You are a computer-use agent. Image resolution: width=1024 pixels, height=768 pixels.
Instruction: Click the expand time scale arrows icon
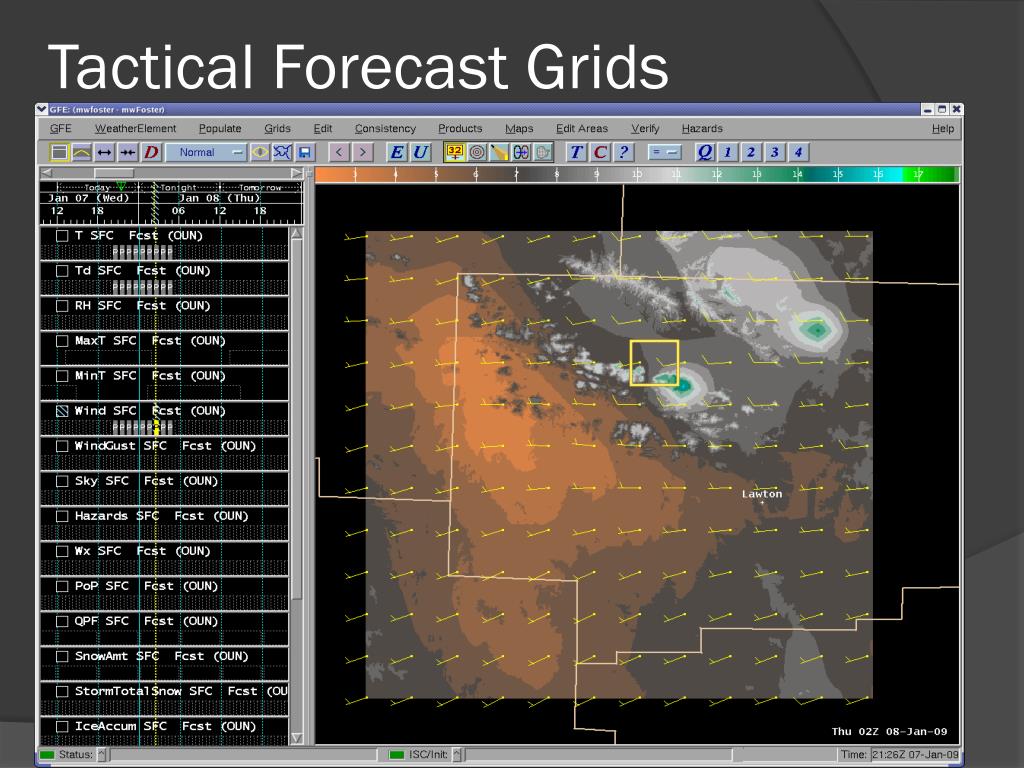(x=104, y=152)
